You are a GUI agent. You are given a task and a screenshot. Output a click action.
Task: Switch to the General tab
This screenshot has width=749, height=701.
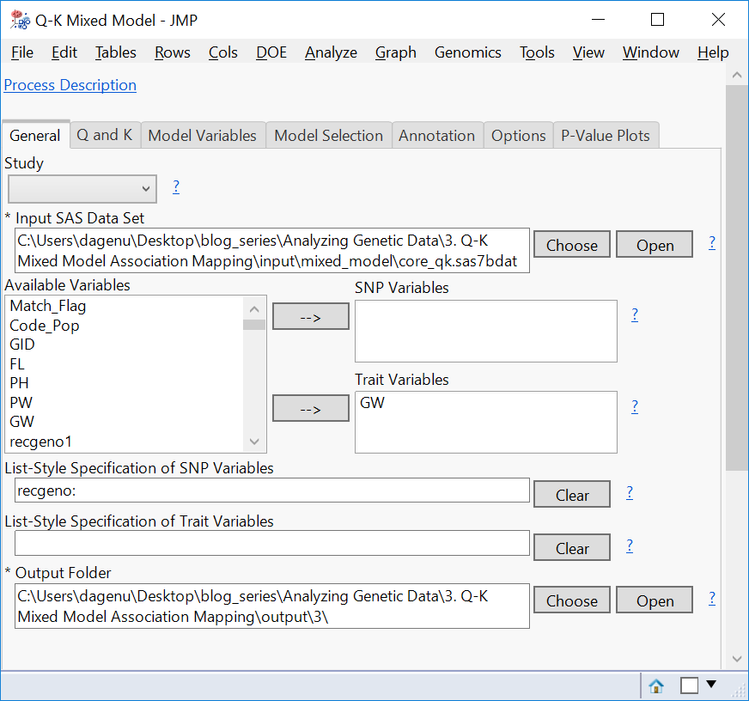click(35, 135)
